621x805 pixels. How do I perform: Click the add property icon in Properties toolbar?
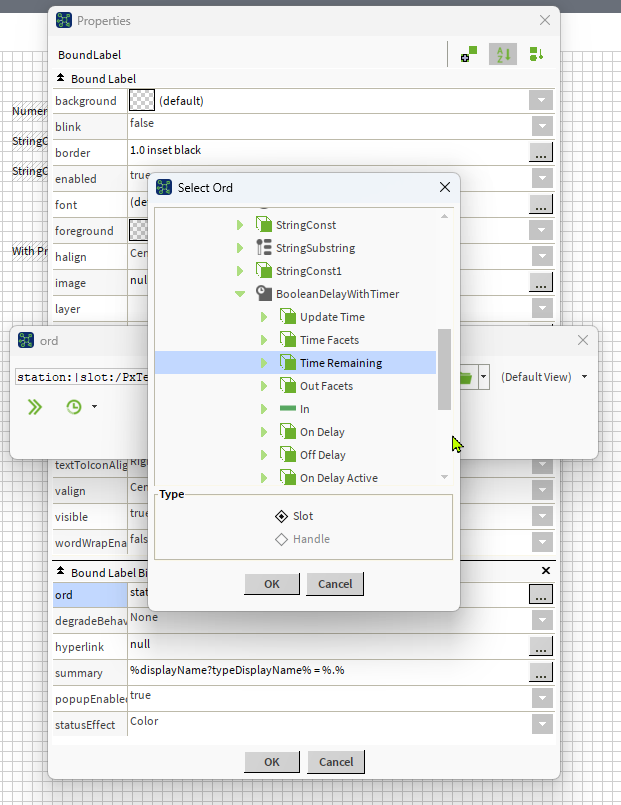(468, 55)
